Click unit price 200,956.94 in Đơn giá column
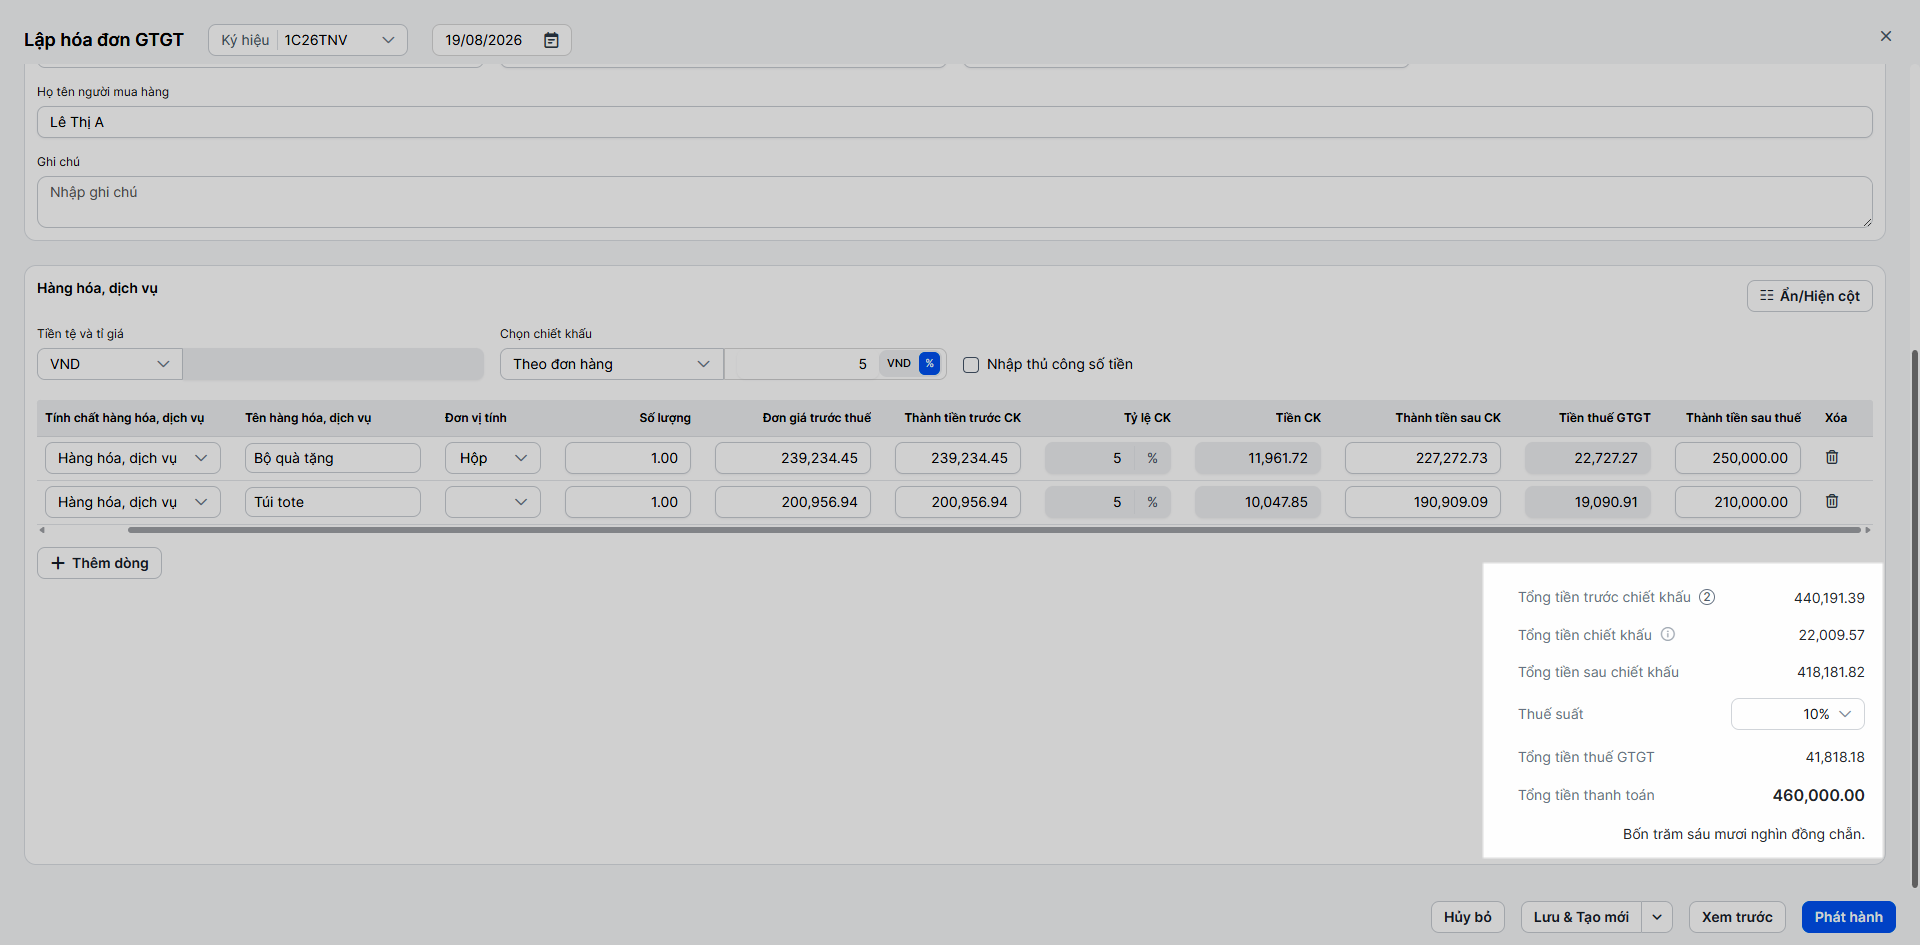Viewport: 1920px width, 945px height. 793,502
